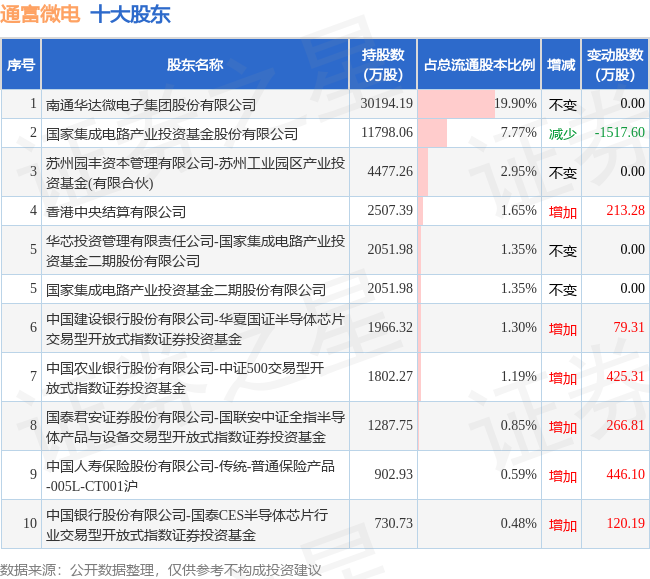Click 0.00 in the 苏州园丰 row
Image resolution: width=650 pixels, height=579 pixels.
click(x=633, y=171)
